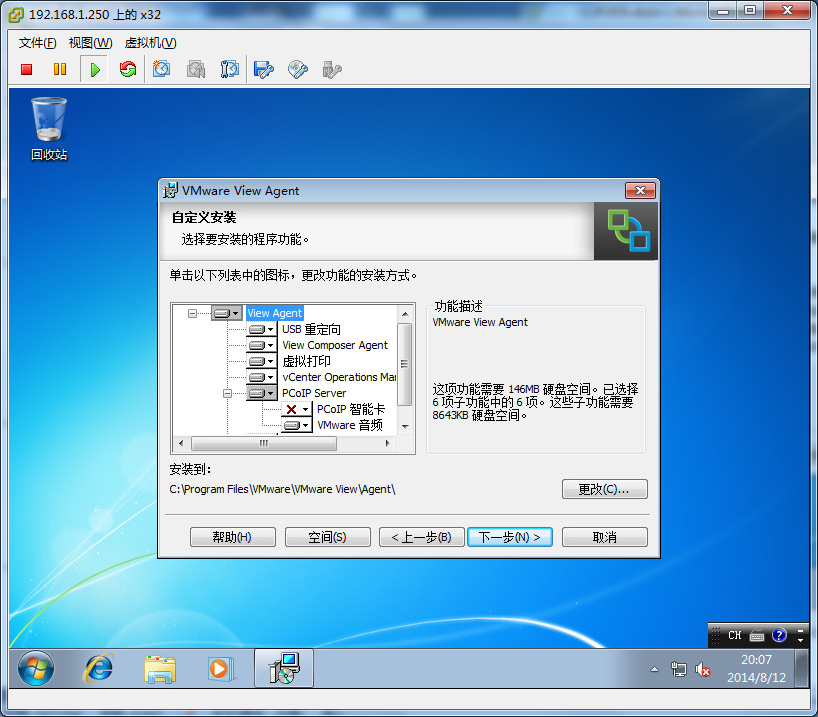818x717 pixels.
Task: Open the Recycle Bin on the desktop
Action: (48, 120)
